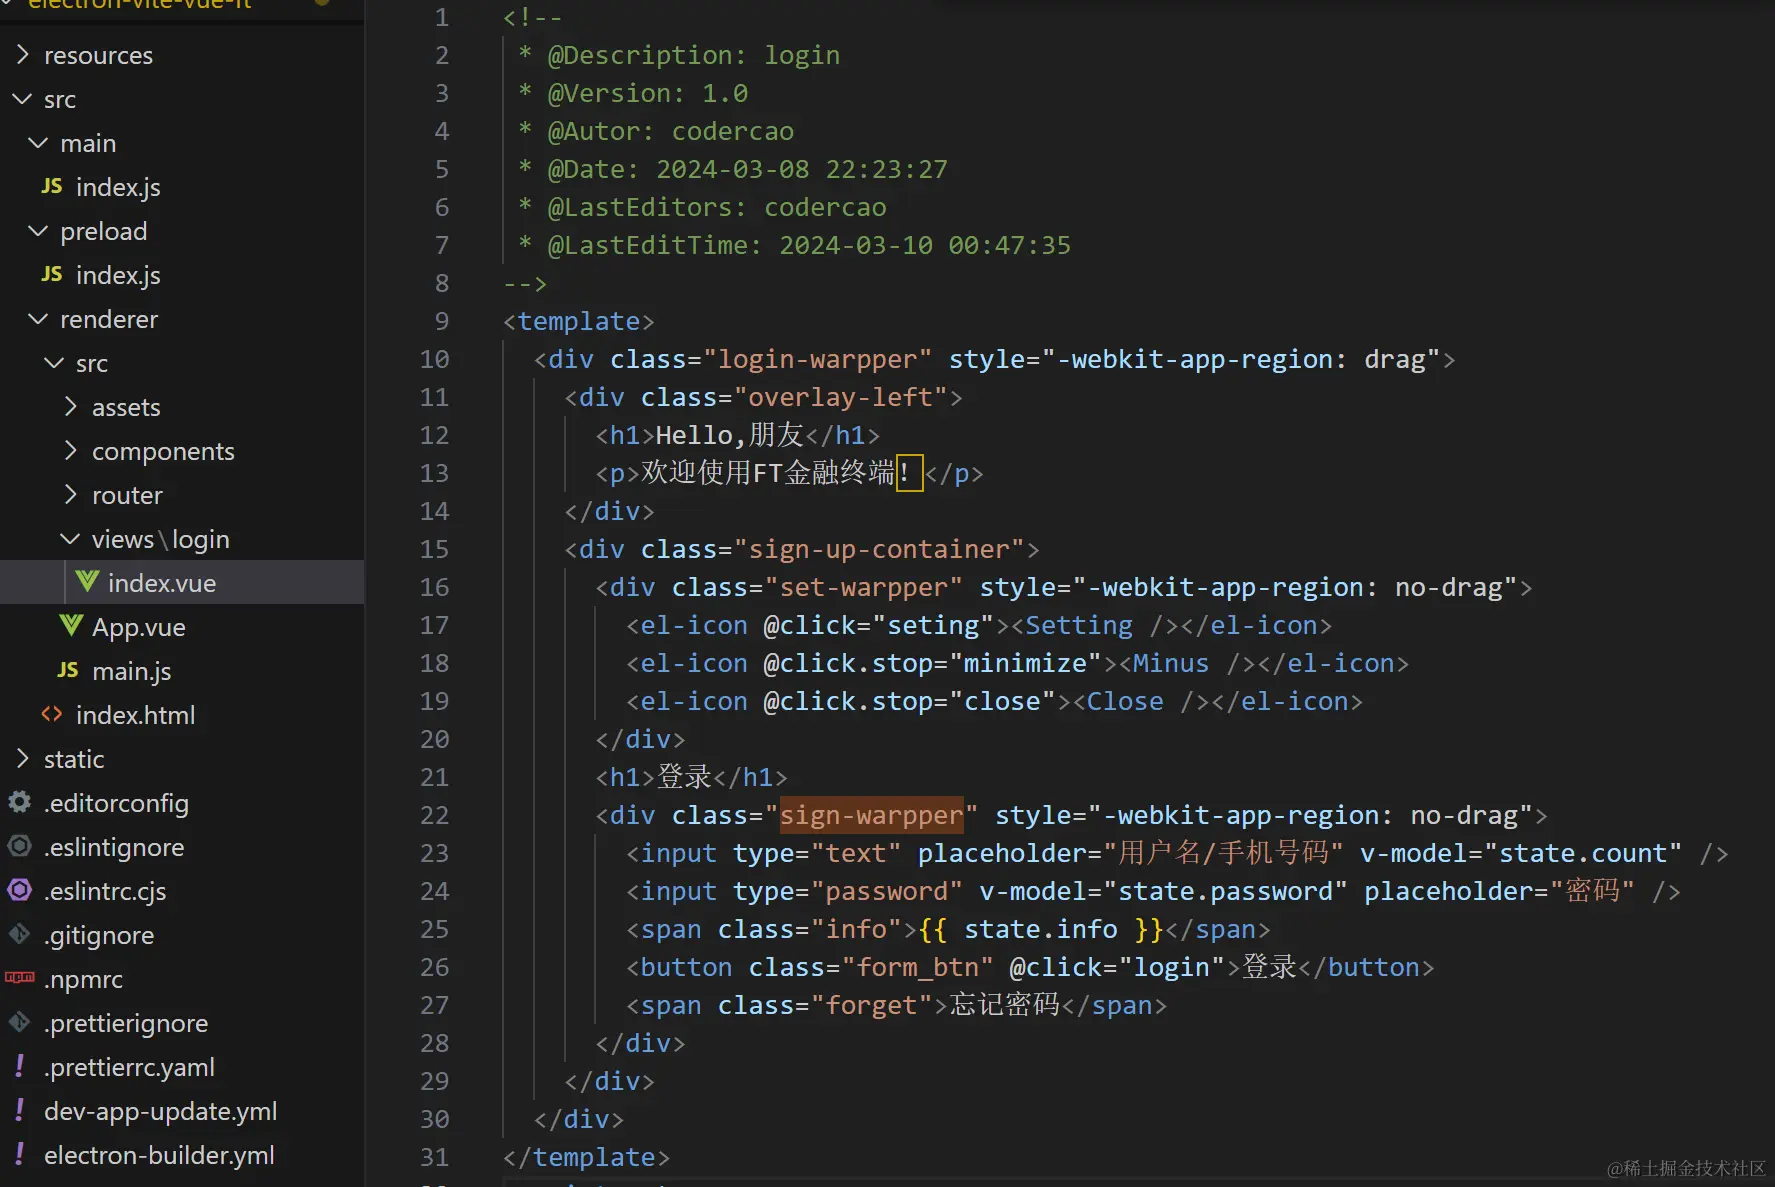Click exclamation icon beside .prettierrc.yaml

(20, 1066)
